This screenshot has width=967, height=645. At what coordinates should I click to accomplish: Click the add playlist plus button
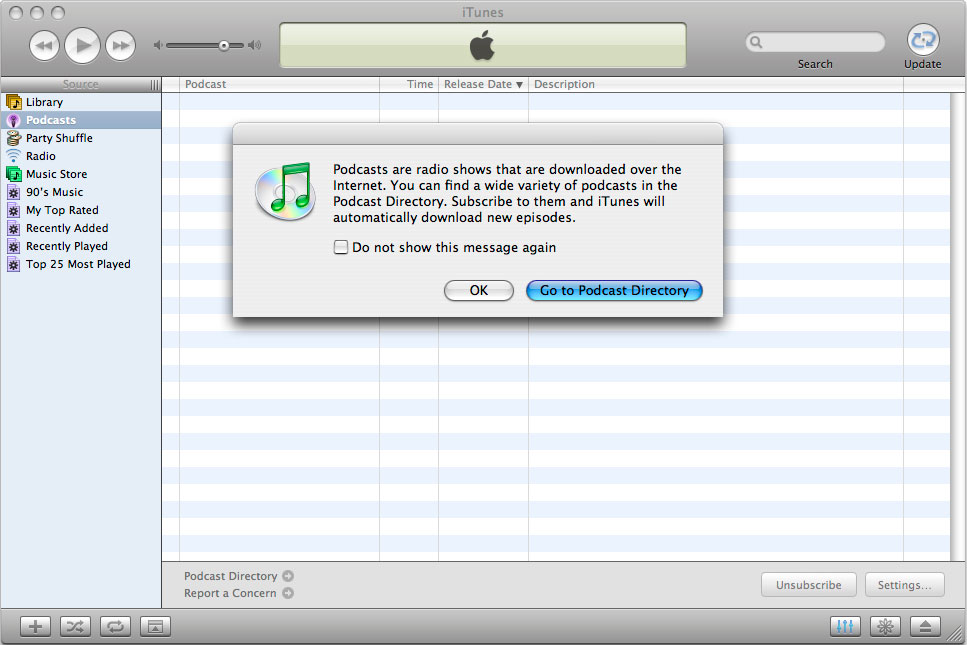coord(36,627)
